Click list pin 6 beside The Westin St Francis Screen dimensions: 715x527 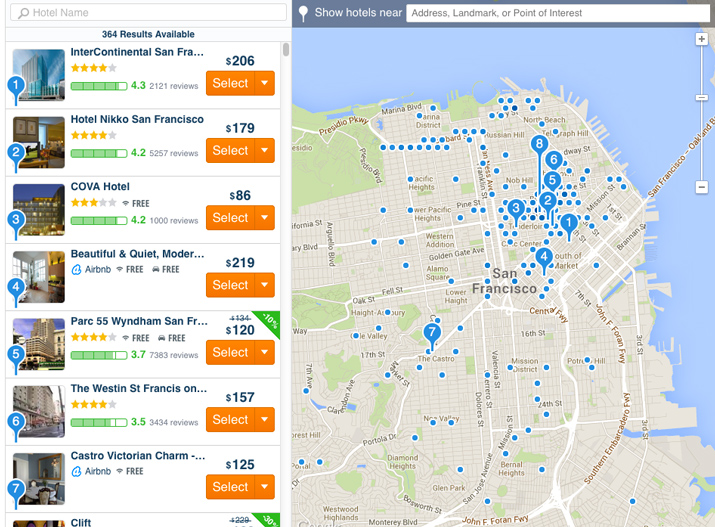(16, 422)
